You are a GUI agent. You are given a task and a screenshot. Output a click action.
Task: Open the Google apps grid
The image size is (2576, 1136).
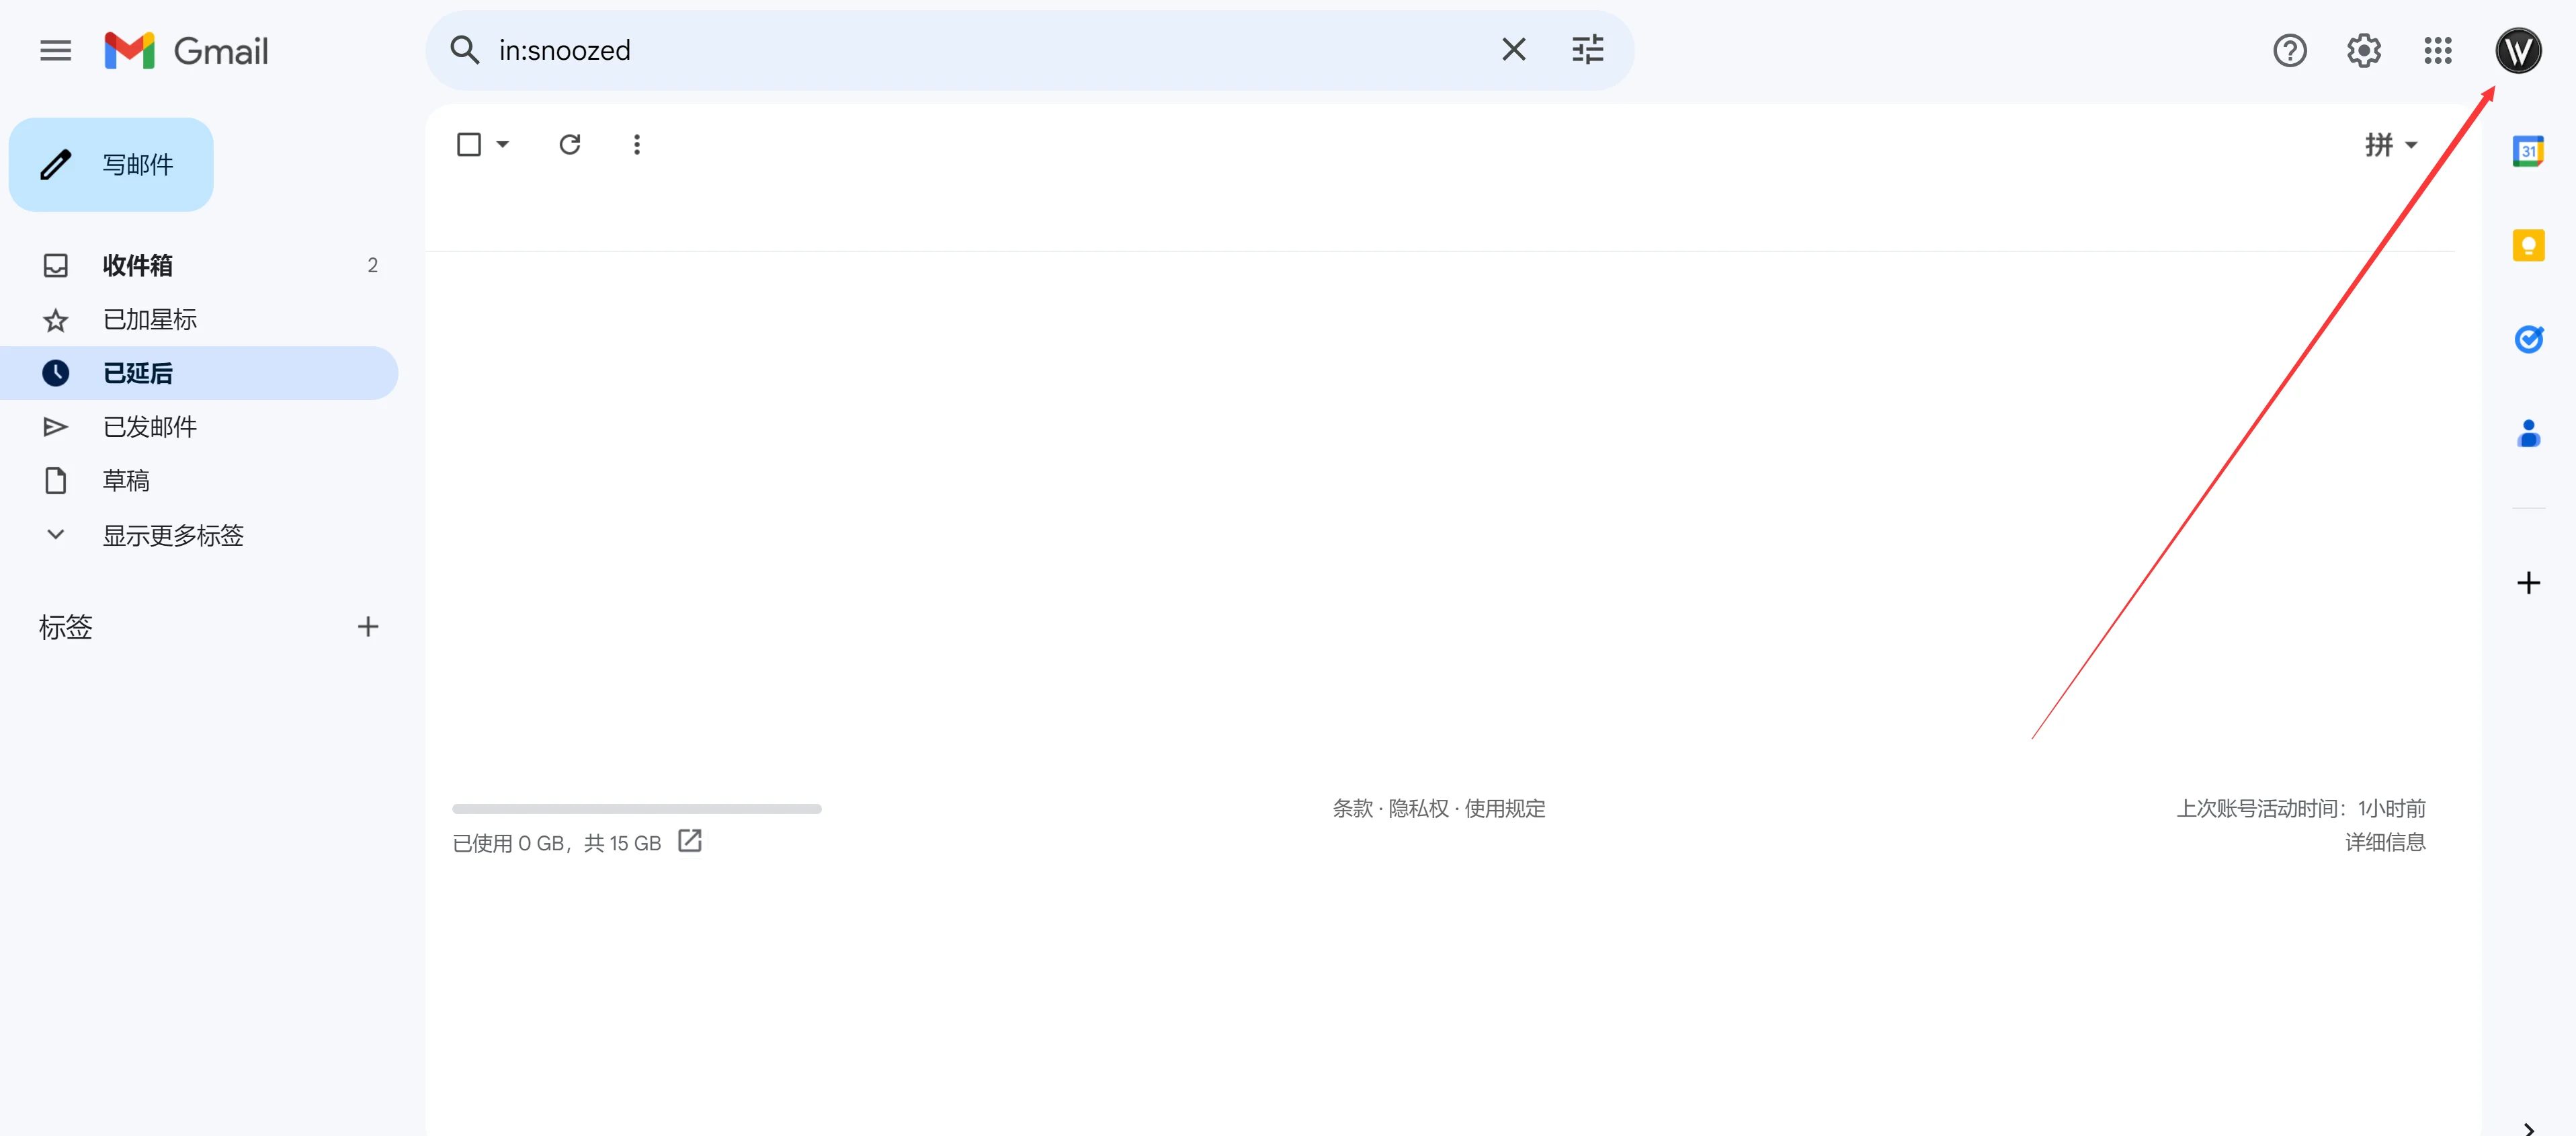pyautogui.click(x=2438, y=50)
